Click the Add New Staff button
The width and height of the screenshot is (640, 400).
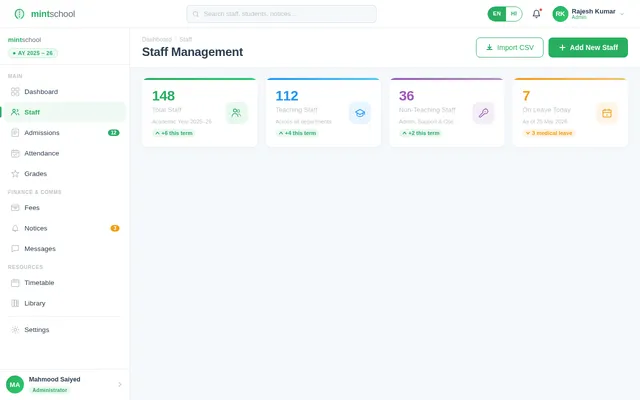587,47
